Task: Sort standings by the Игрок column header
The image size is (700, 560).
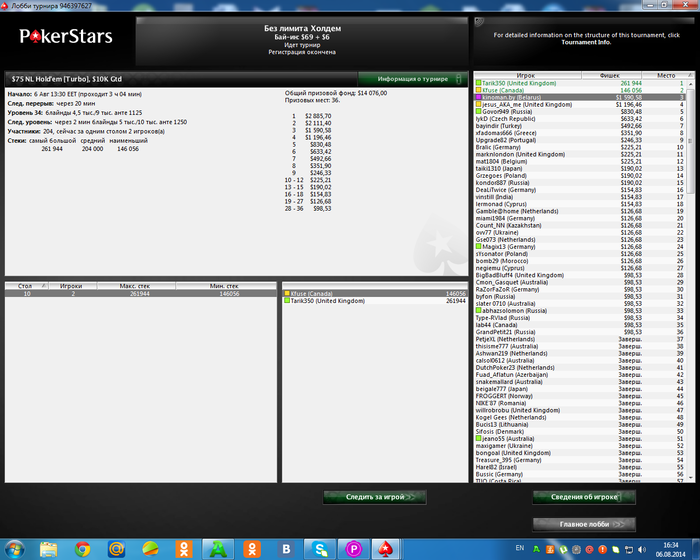Action: (527, 75)
